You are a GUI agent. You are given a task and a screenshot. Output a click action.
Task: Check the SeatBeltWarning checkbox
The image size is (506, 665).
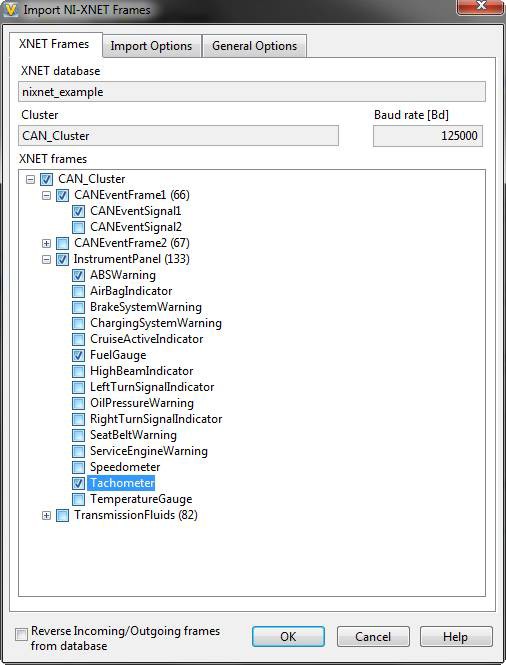tap(78, 436)
